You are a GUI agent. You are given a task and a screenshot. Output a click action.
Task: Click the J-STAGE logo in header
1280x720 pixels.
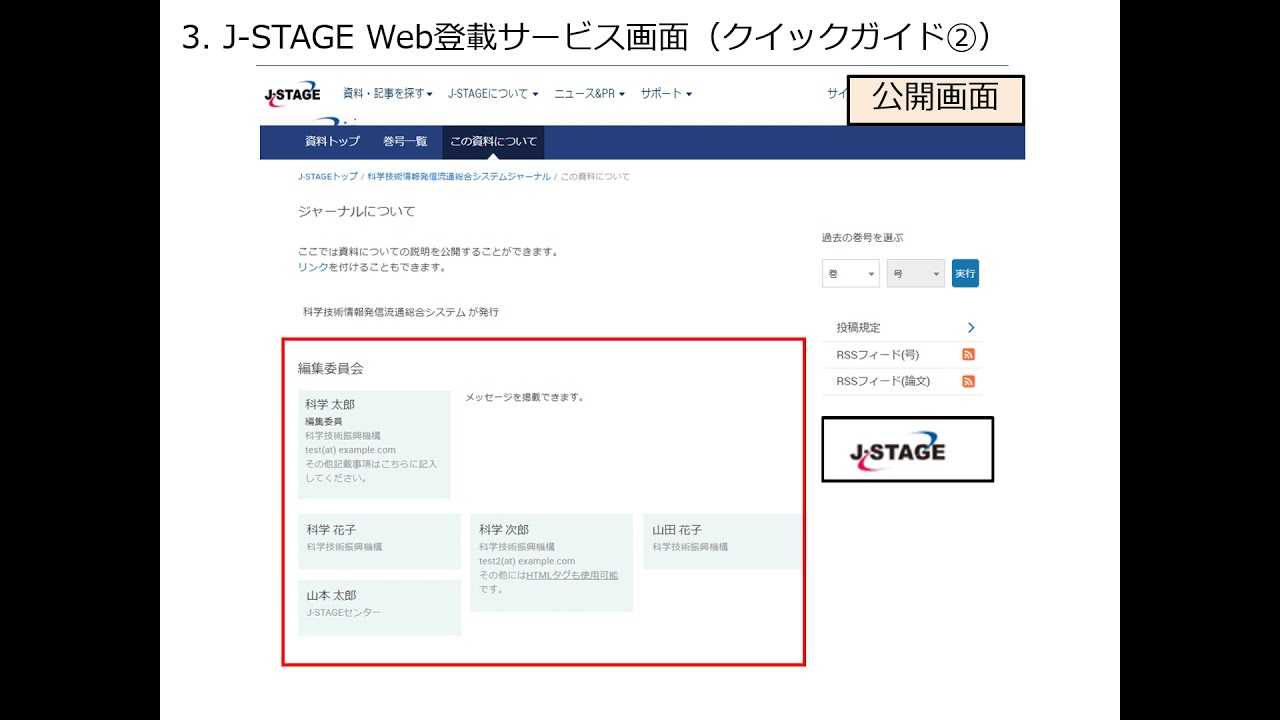pyautogui.click(x=292, y=94)
